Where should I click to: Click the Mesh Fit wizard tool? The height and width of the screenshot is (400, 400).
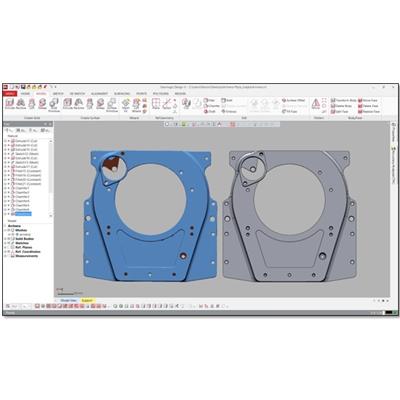click(126, 105)
